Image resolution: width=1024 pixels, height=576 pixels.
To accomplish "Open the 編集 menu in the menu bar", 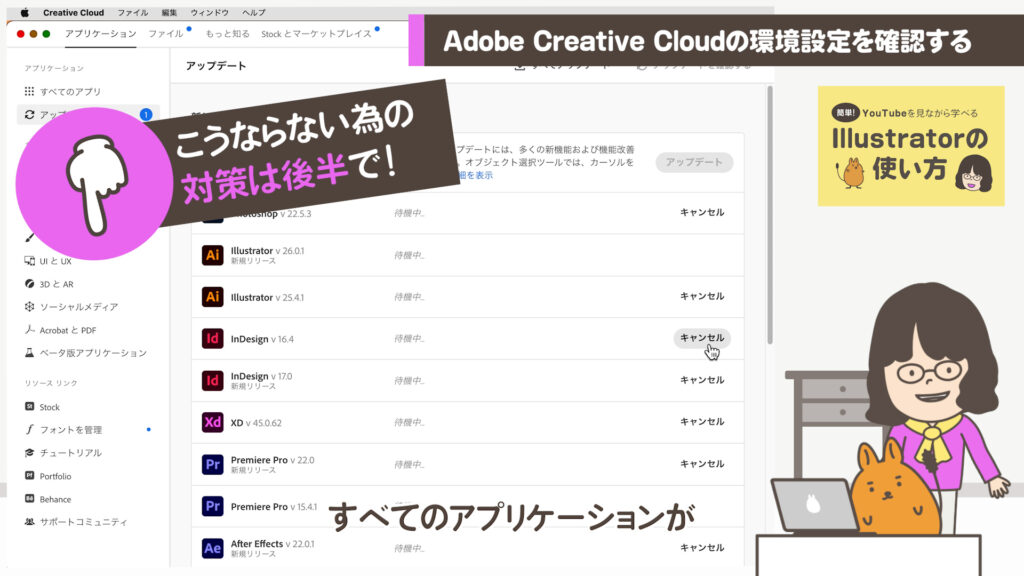I will pos(169,12).
